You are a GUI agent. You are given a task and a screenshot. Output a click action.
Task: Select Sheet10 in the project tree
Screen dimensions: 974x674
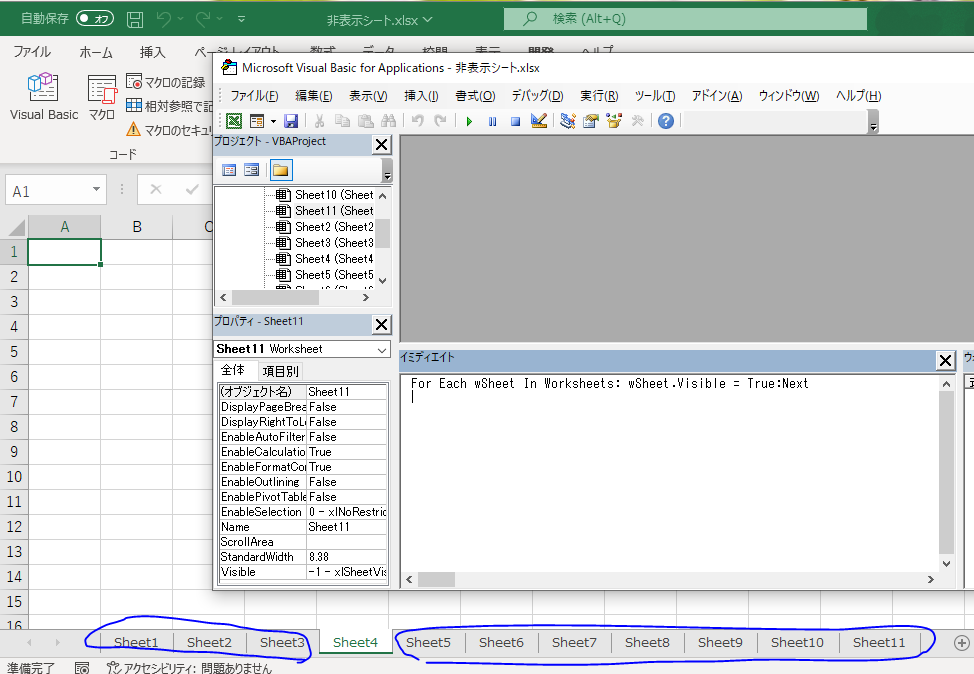pyautogui.click(x=325, y=194)
